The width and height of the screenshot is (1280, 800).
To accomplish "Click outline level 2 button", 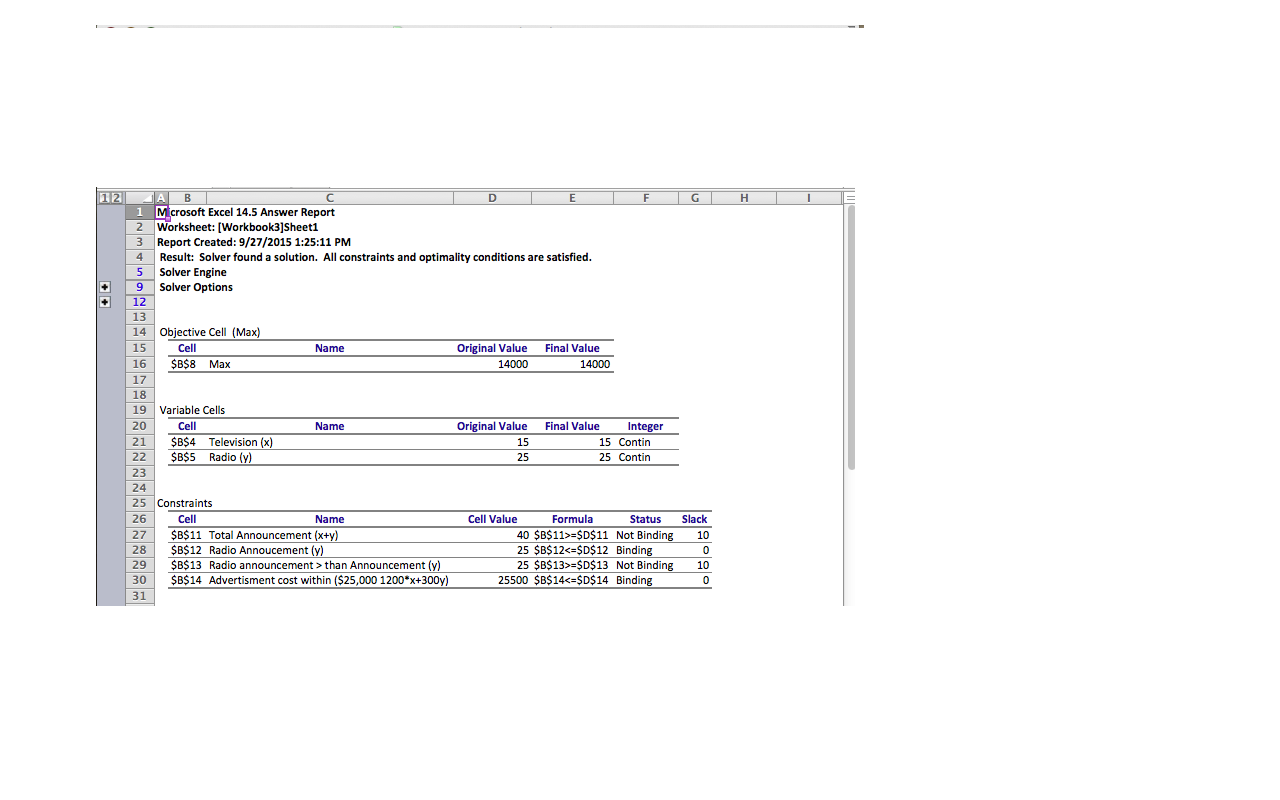I will point(116,198).
